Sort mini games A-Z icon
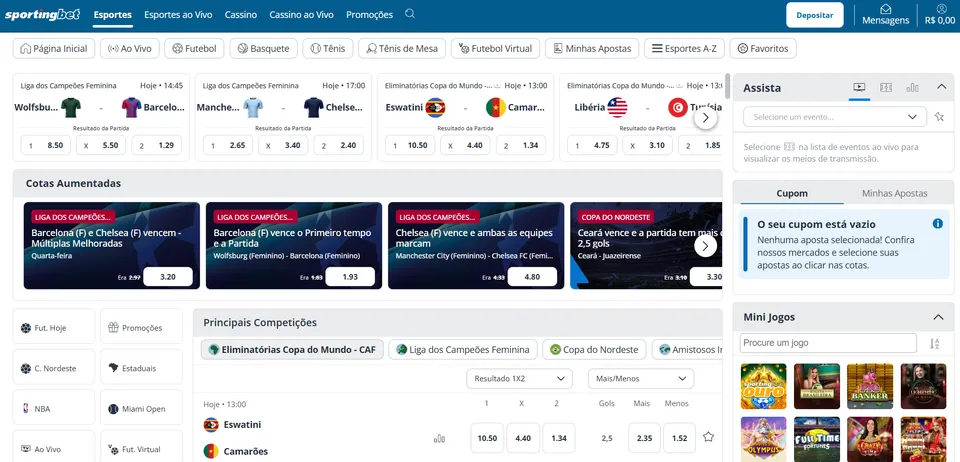The image size is (960, 462). 934,344
